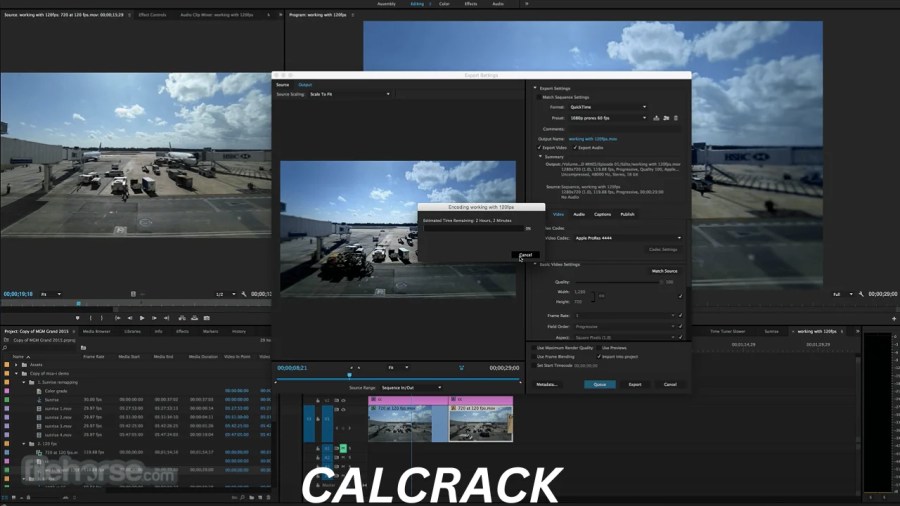Screen dimensions: 900x506
Task: Click the Aspect Ratio Correction icon in export preview
Action: pos(461,368)
